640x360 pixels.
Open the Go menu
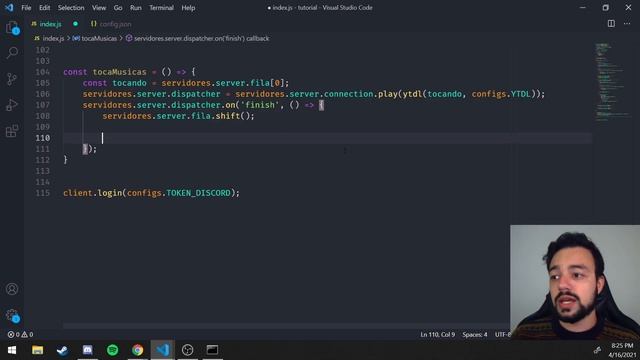pos(118,8)
